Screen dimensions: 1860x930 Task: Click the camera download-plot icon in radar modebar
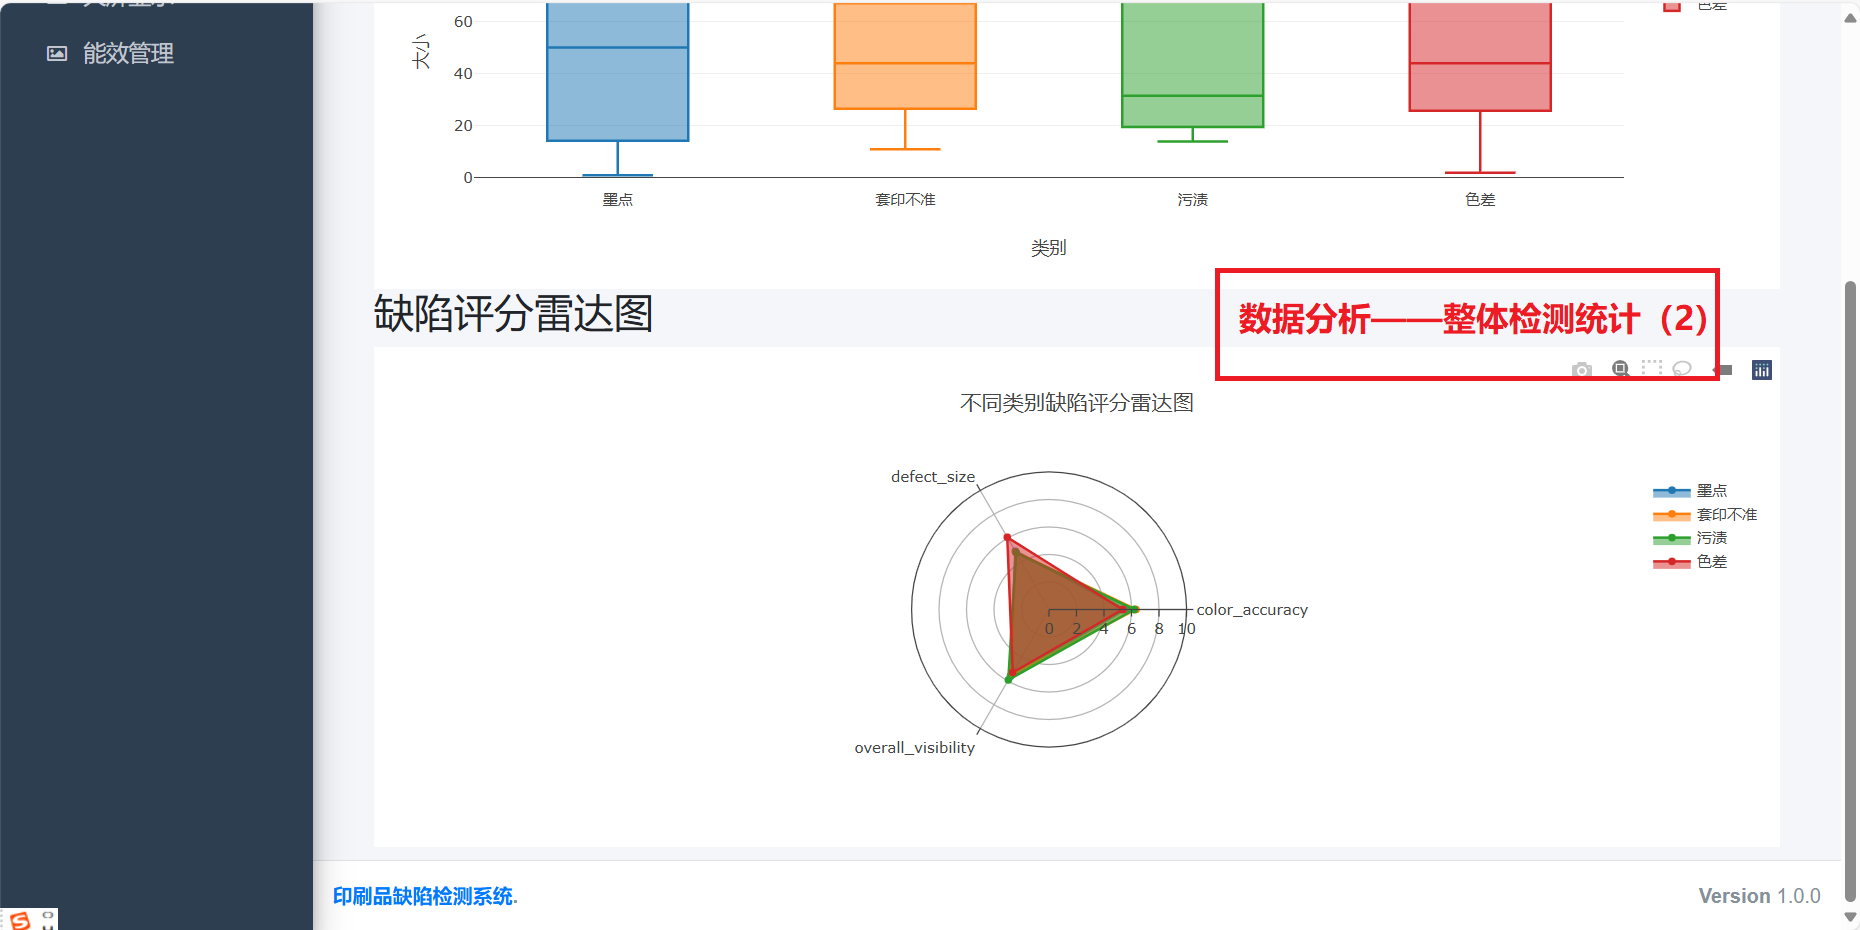coord(1581,370)
